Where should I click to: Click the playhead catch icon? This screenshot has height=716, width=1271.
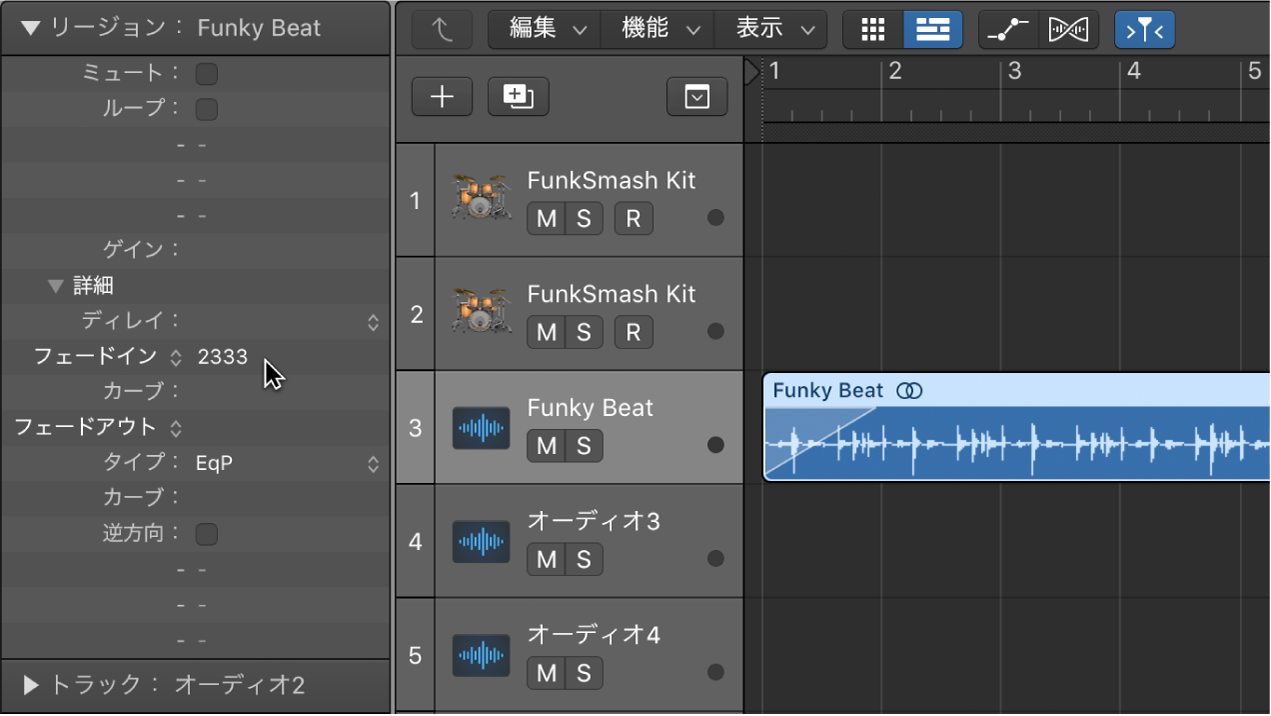pos(1144,30)
